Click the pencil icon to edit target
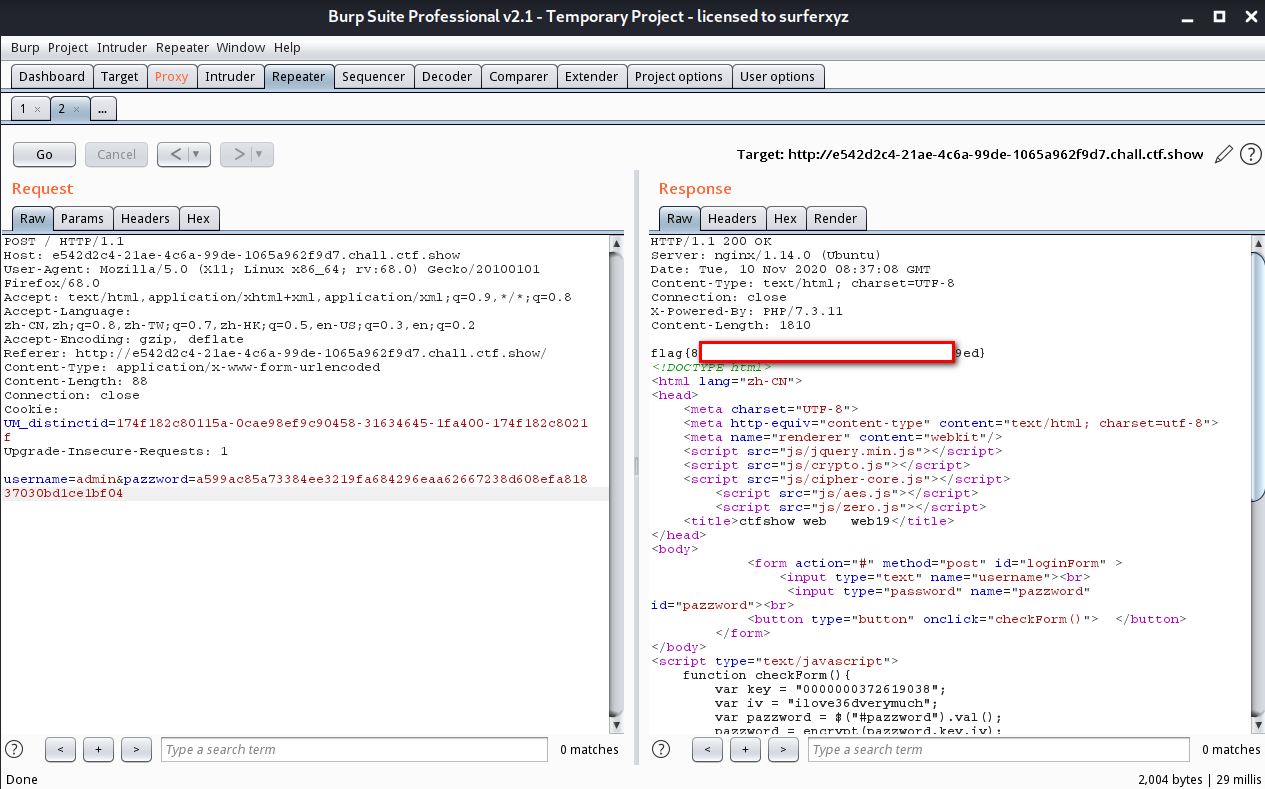The image size is (1265, 789). click(1223, 154)
